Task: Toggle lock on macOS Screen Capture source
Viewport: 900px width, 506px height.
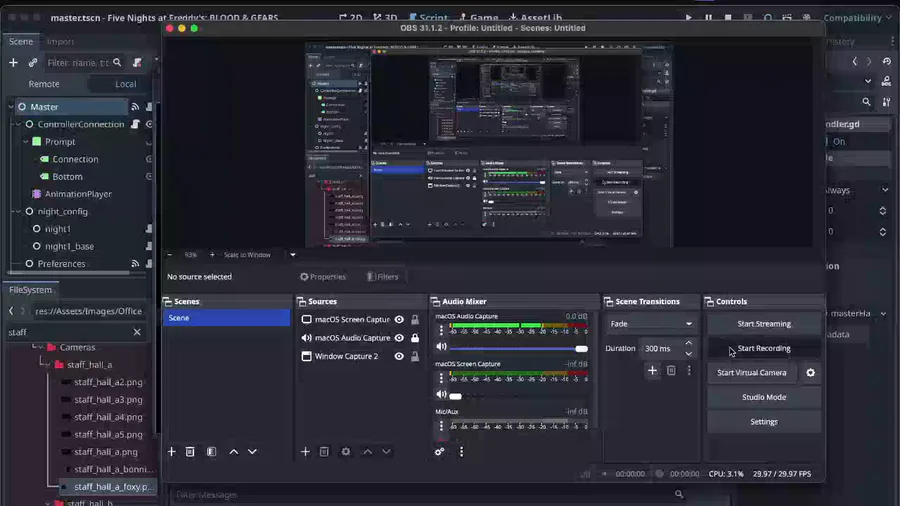Action: pos(415,320)
